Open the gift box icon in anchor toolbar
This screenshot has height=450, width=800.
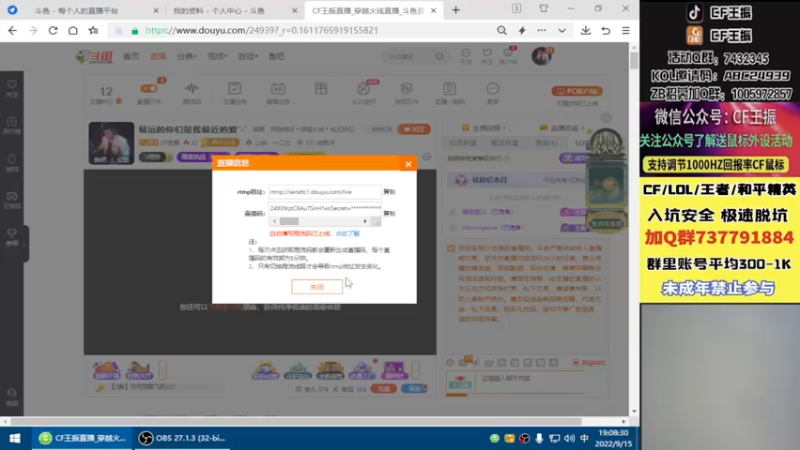click(321, 90)
